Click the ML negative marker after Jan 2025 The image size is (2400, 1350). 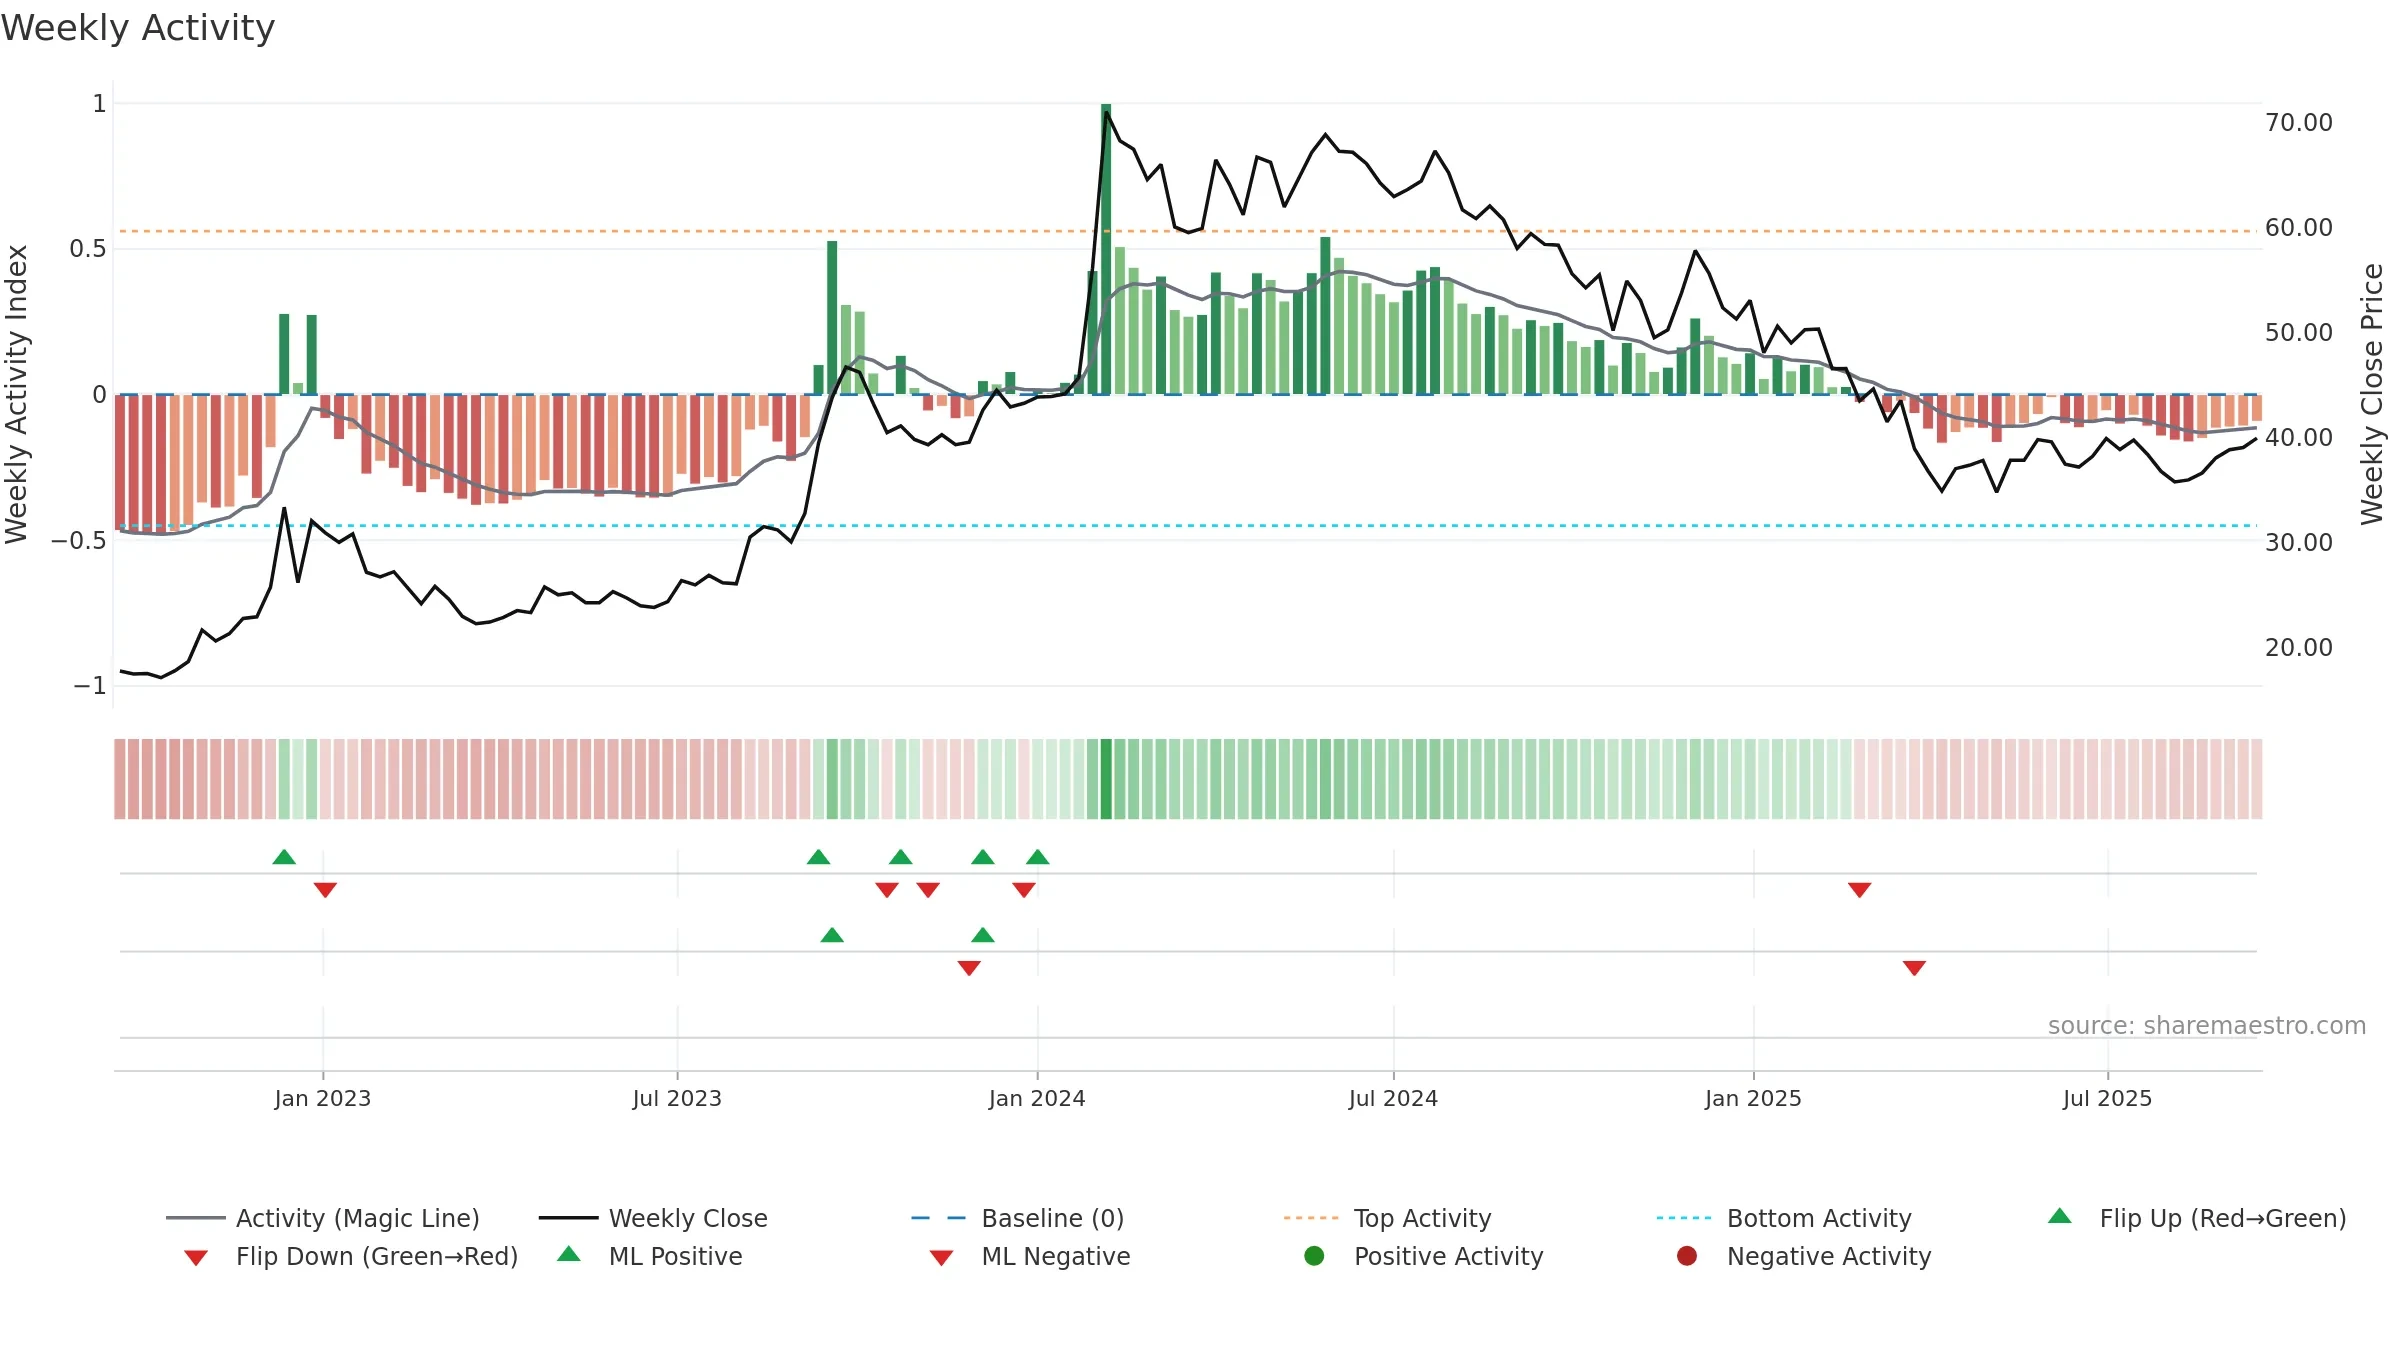click(x=1914, y=968)
